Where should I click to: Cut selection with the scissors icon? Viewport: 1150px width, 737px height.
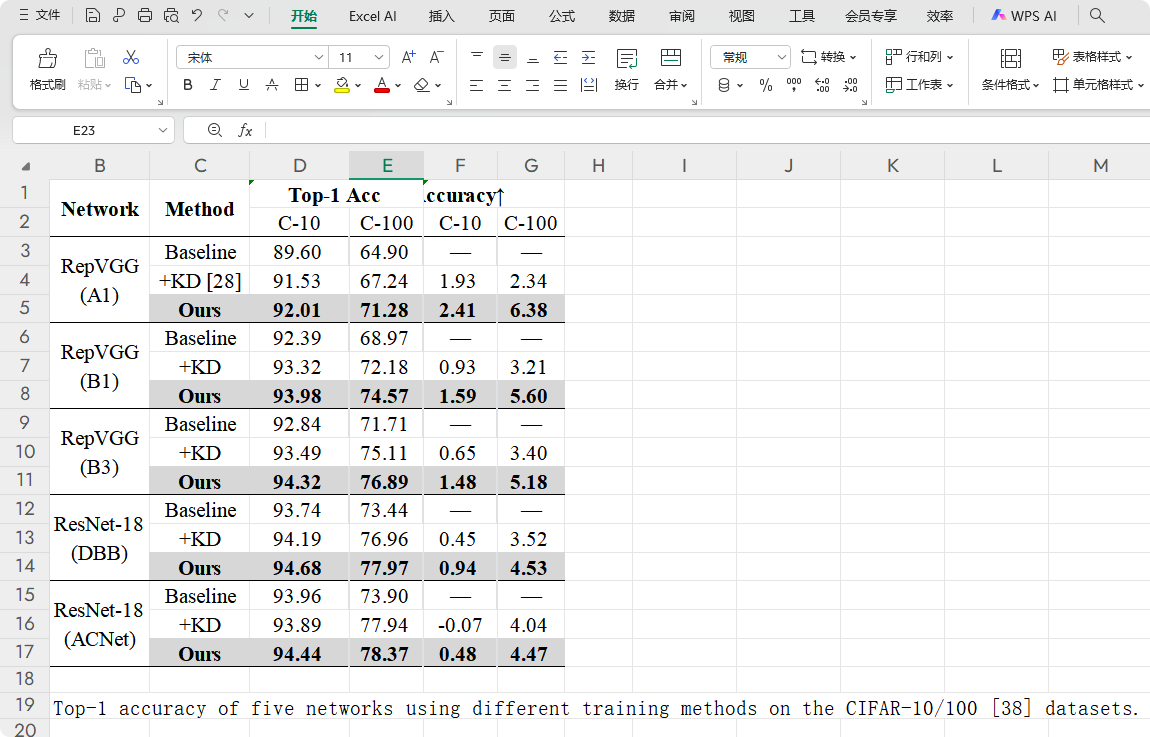(131, 57)
